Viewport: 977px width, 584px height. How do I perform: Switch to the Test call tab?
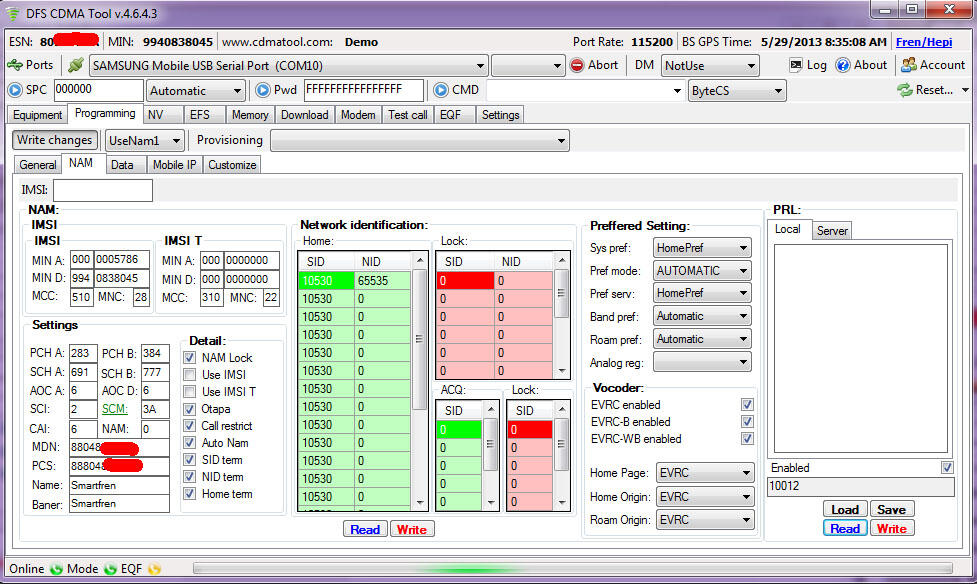(x=407, y=115)
